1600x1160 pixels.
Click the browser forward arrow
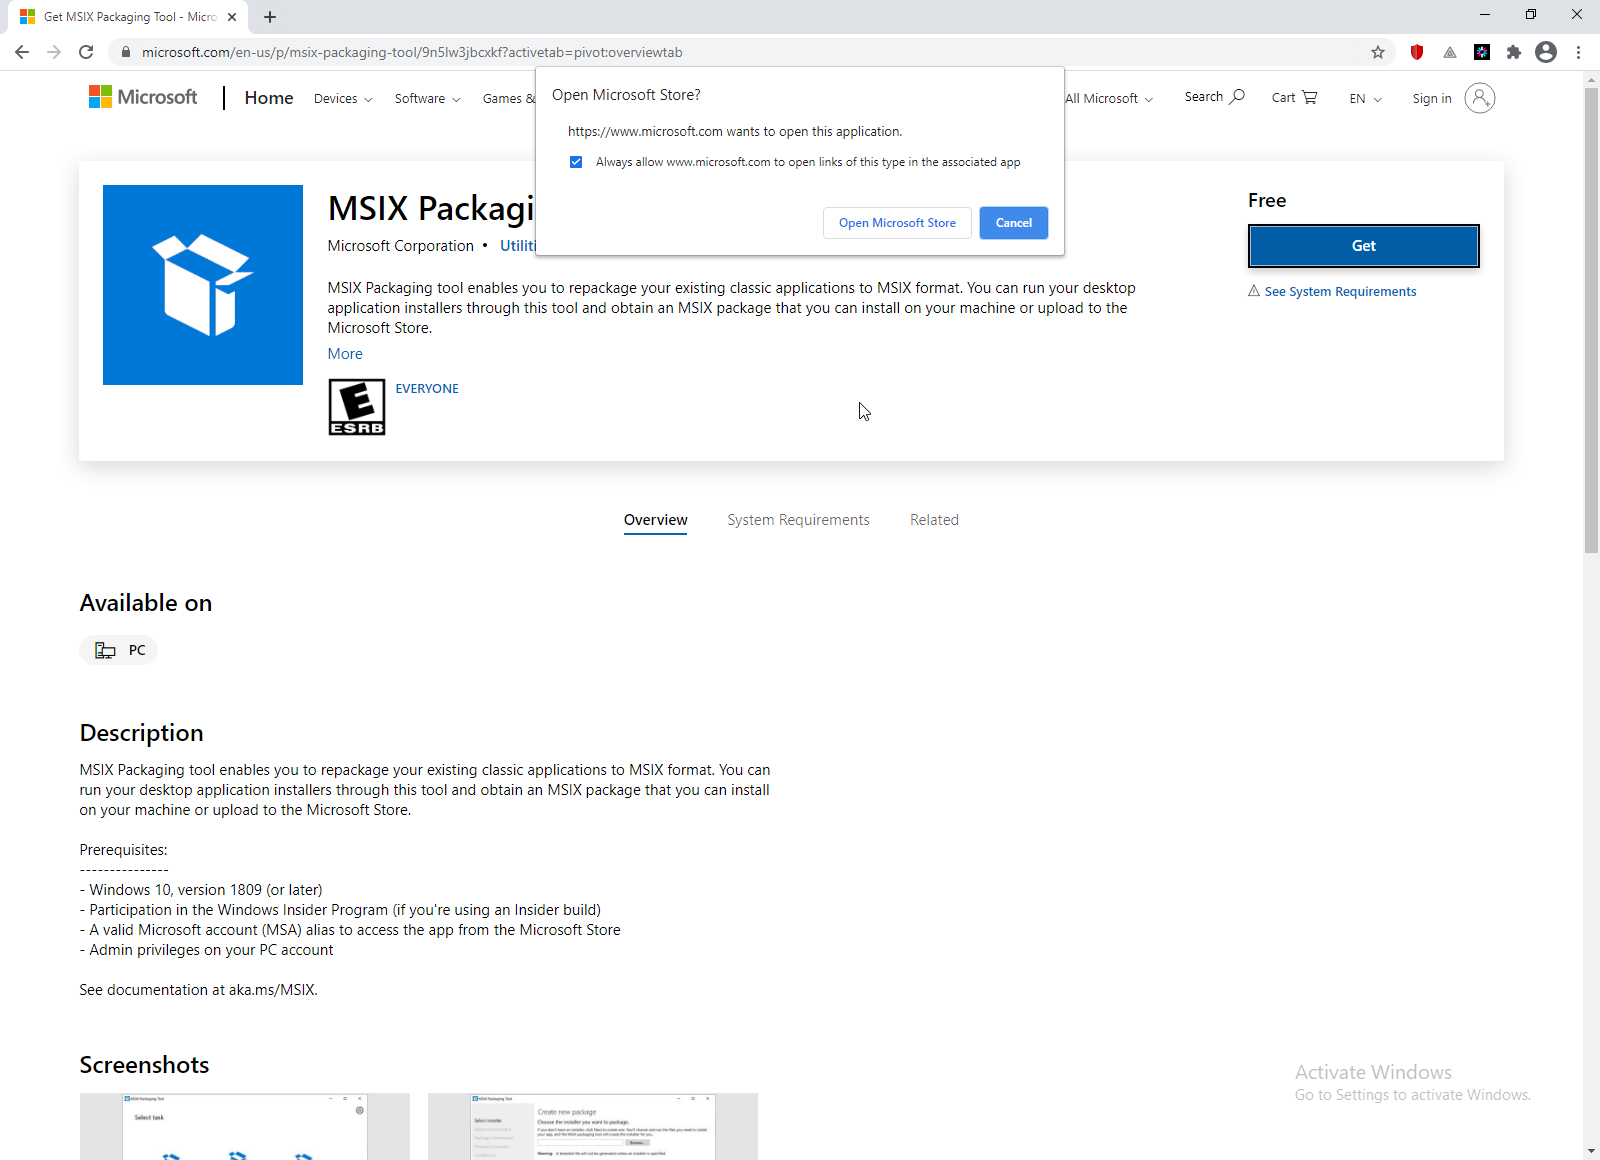point(54,52)
